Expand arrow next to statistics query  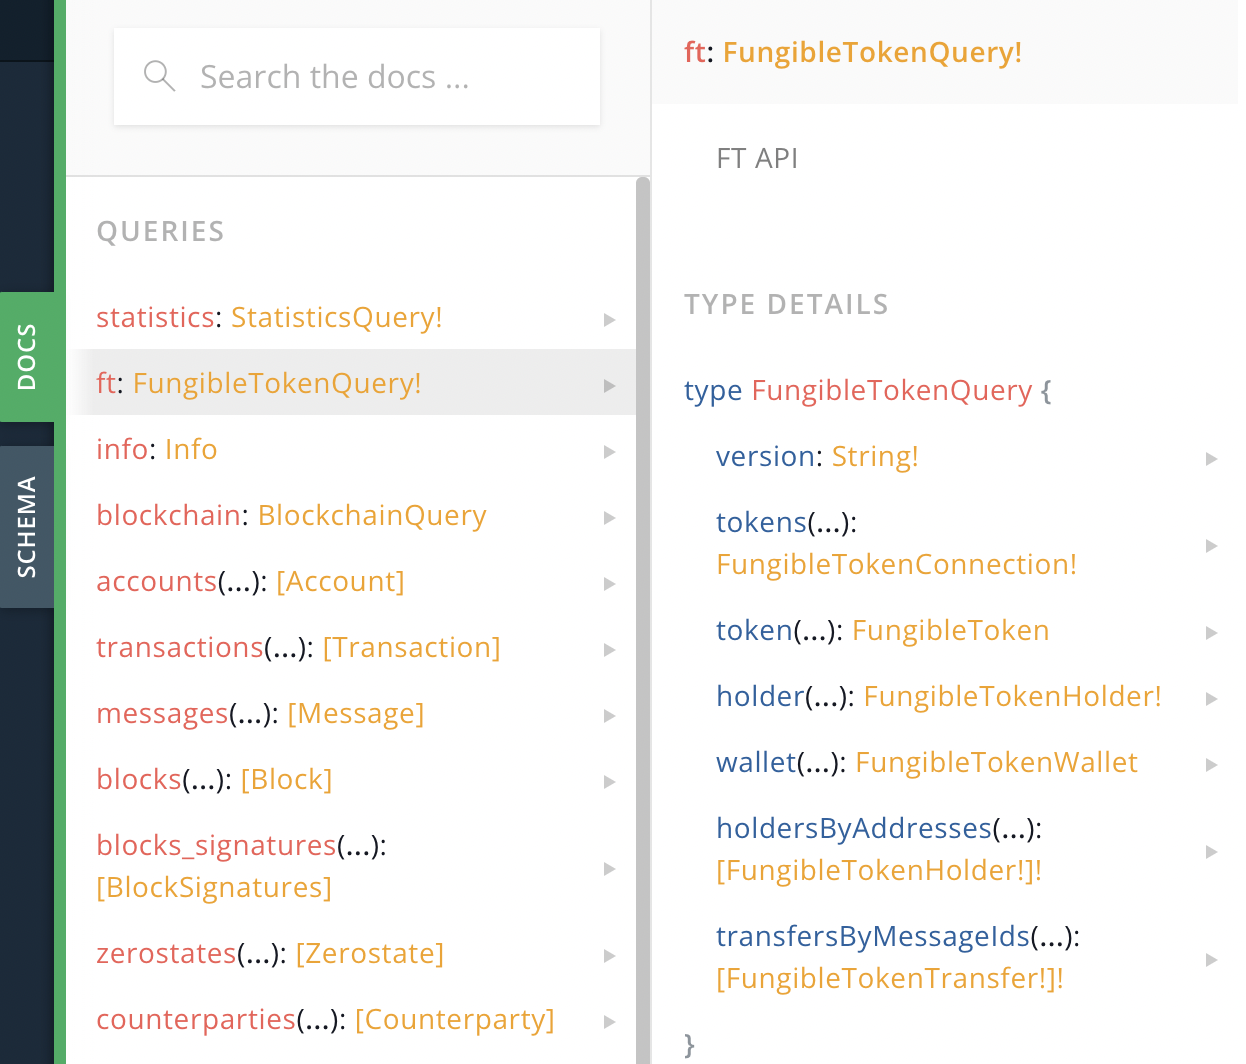pyautogui.click(x=609, y=319)
